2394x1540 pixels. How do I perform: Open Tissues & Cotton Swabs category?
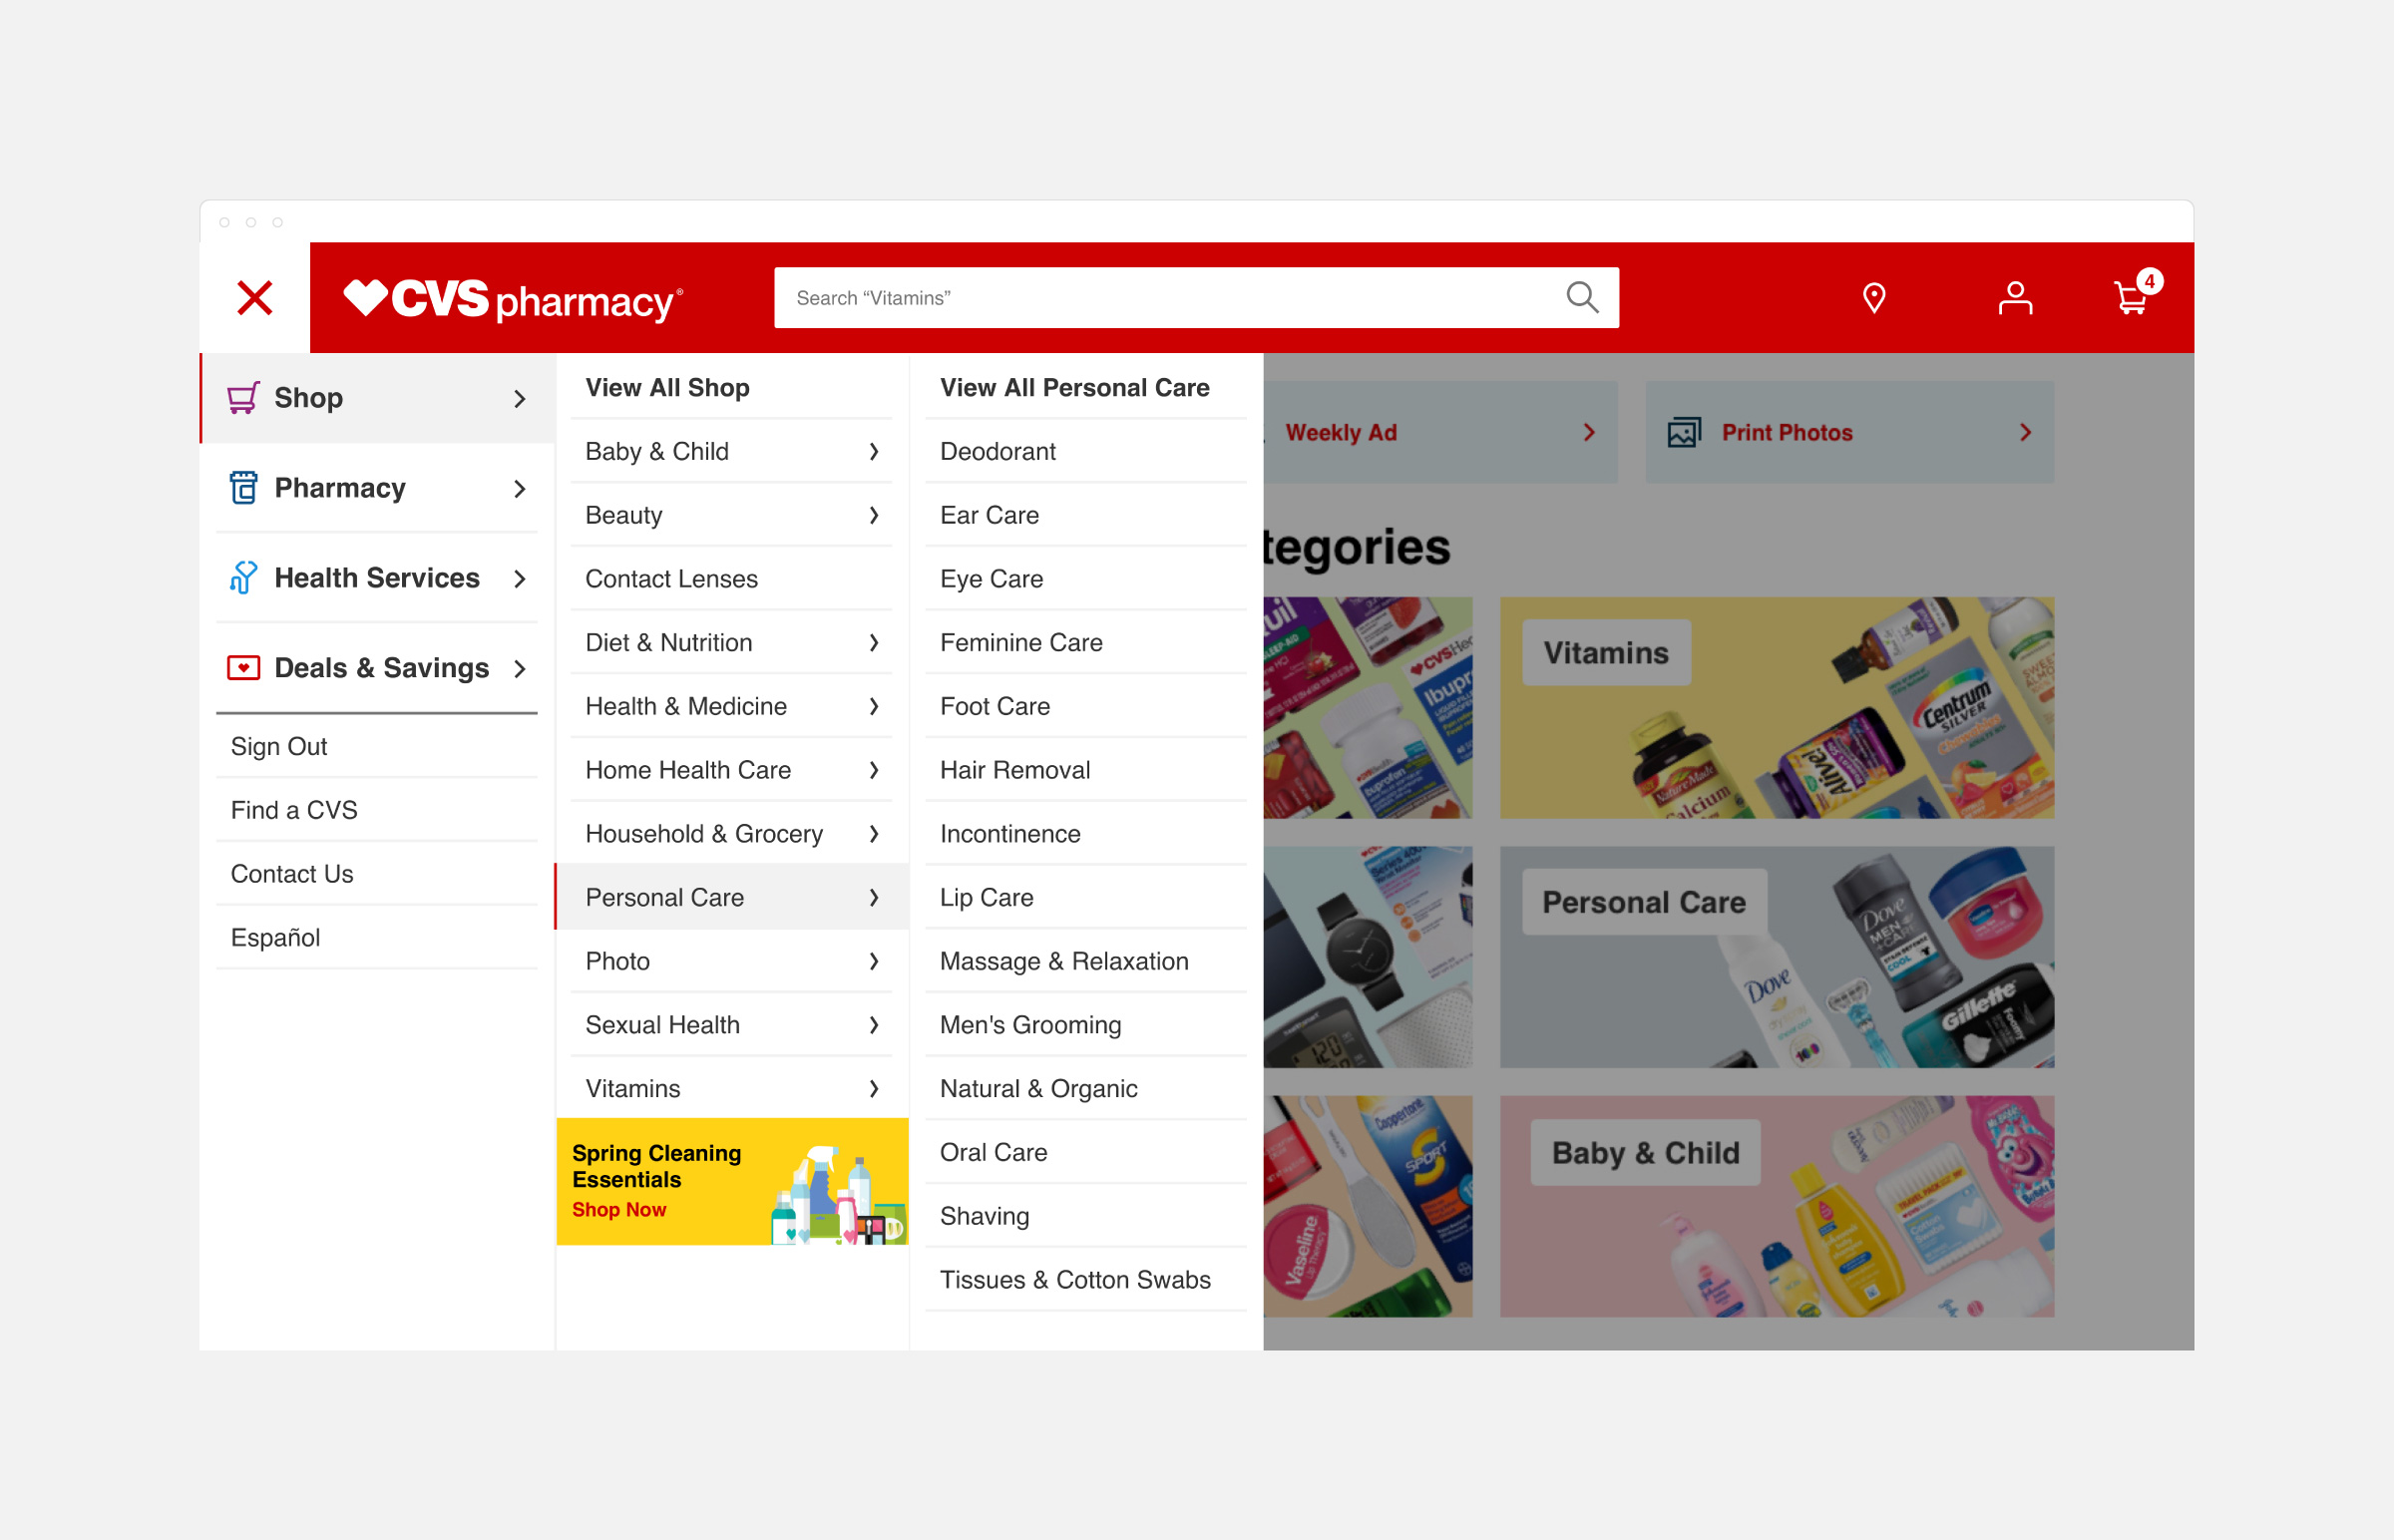click(x=1086, y=1281)
